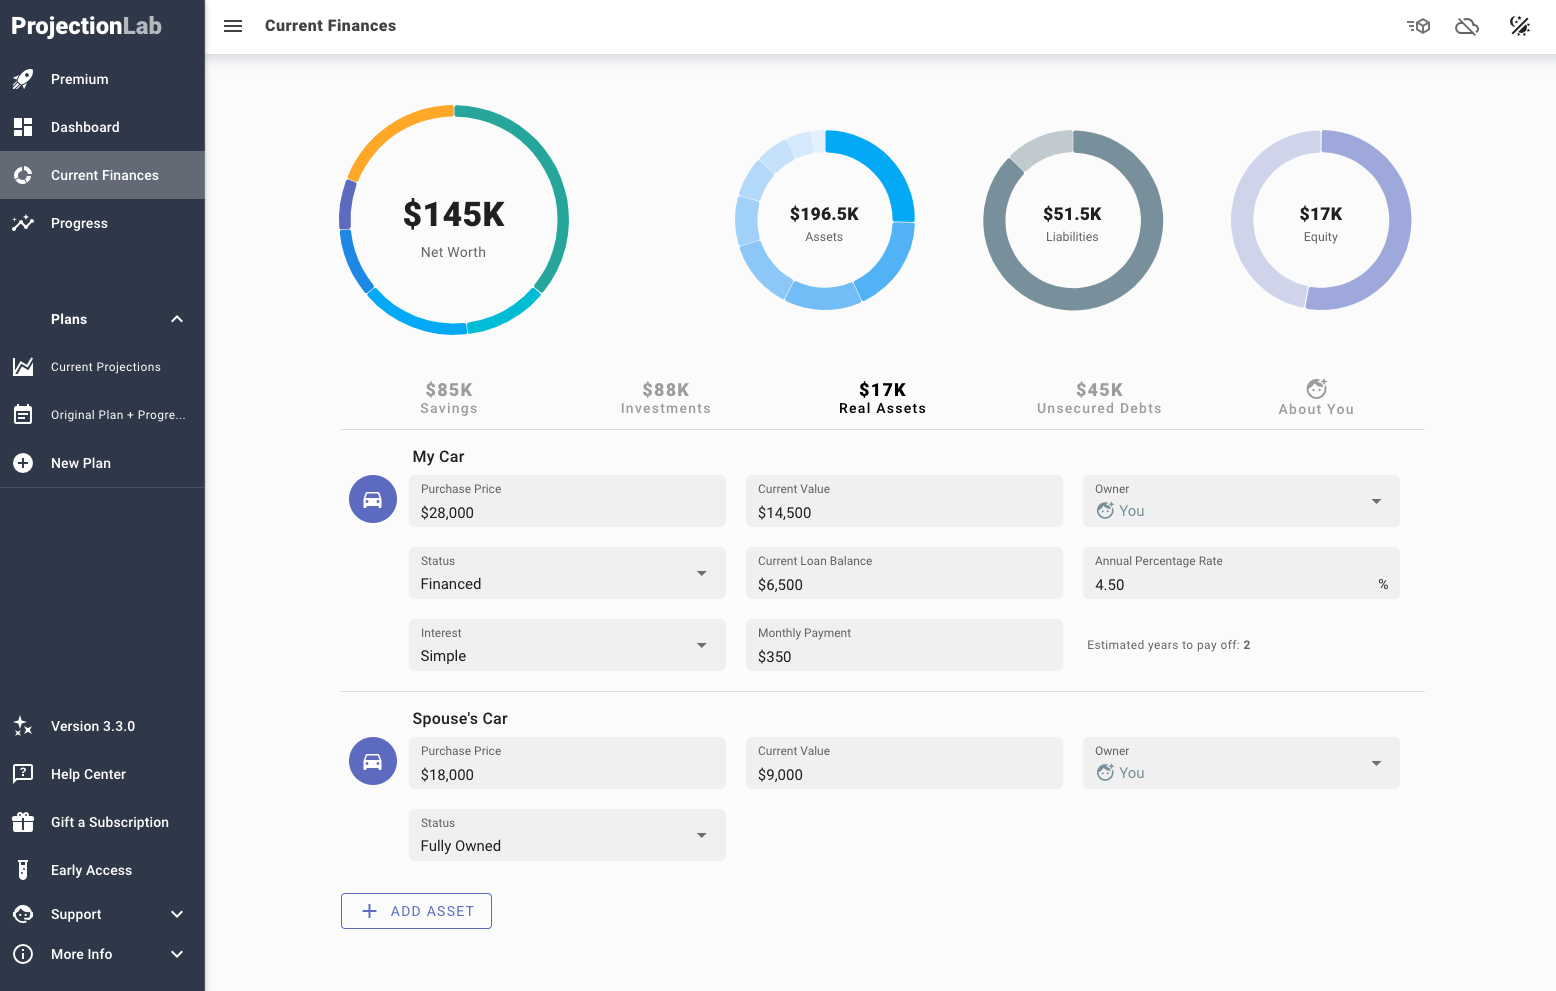The image size is (1556, 991).
Task: Open the Current Finances section via sidebar icon
Action: [23, 174]
